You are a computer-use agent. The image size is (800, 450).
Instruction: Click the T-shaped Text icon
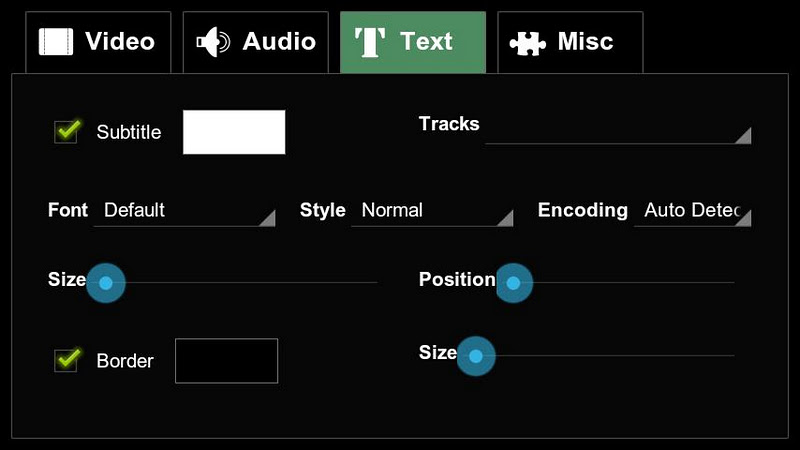point(371,42)
